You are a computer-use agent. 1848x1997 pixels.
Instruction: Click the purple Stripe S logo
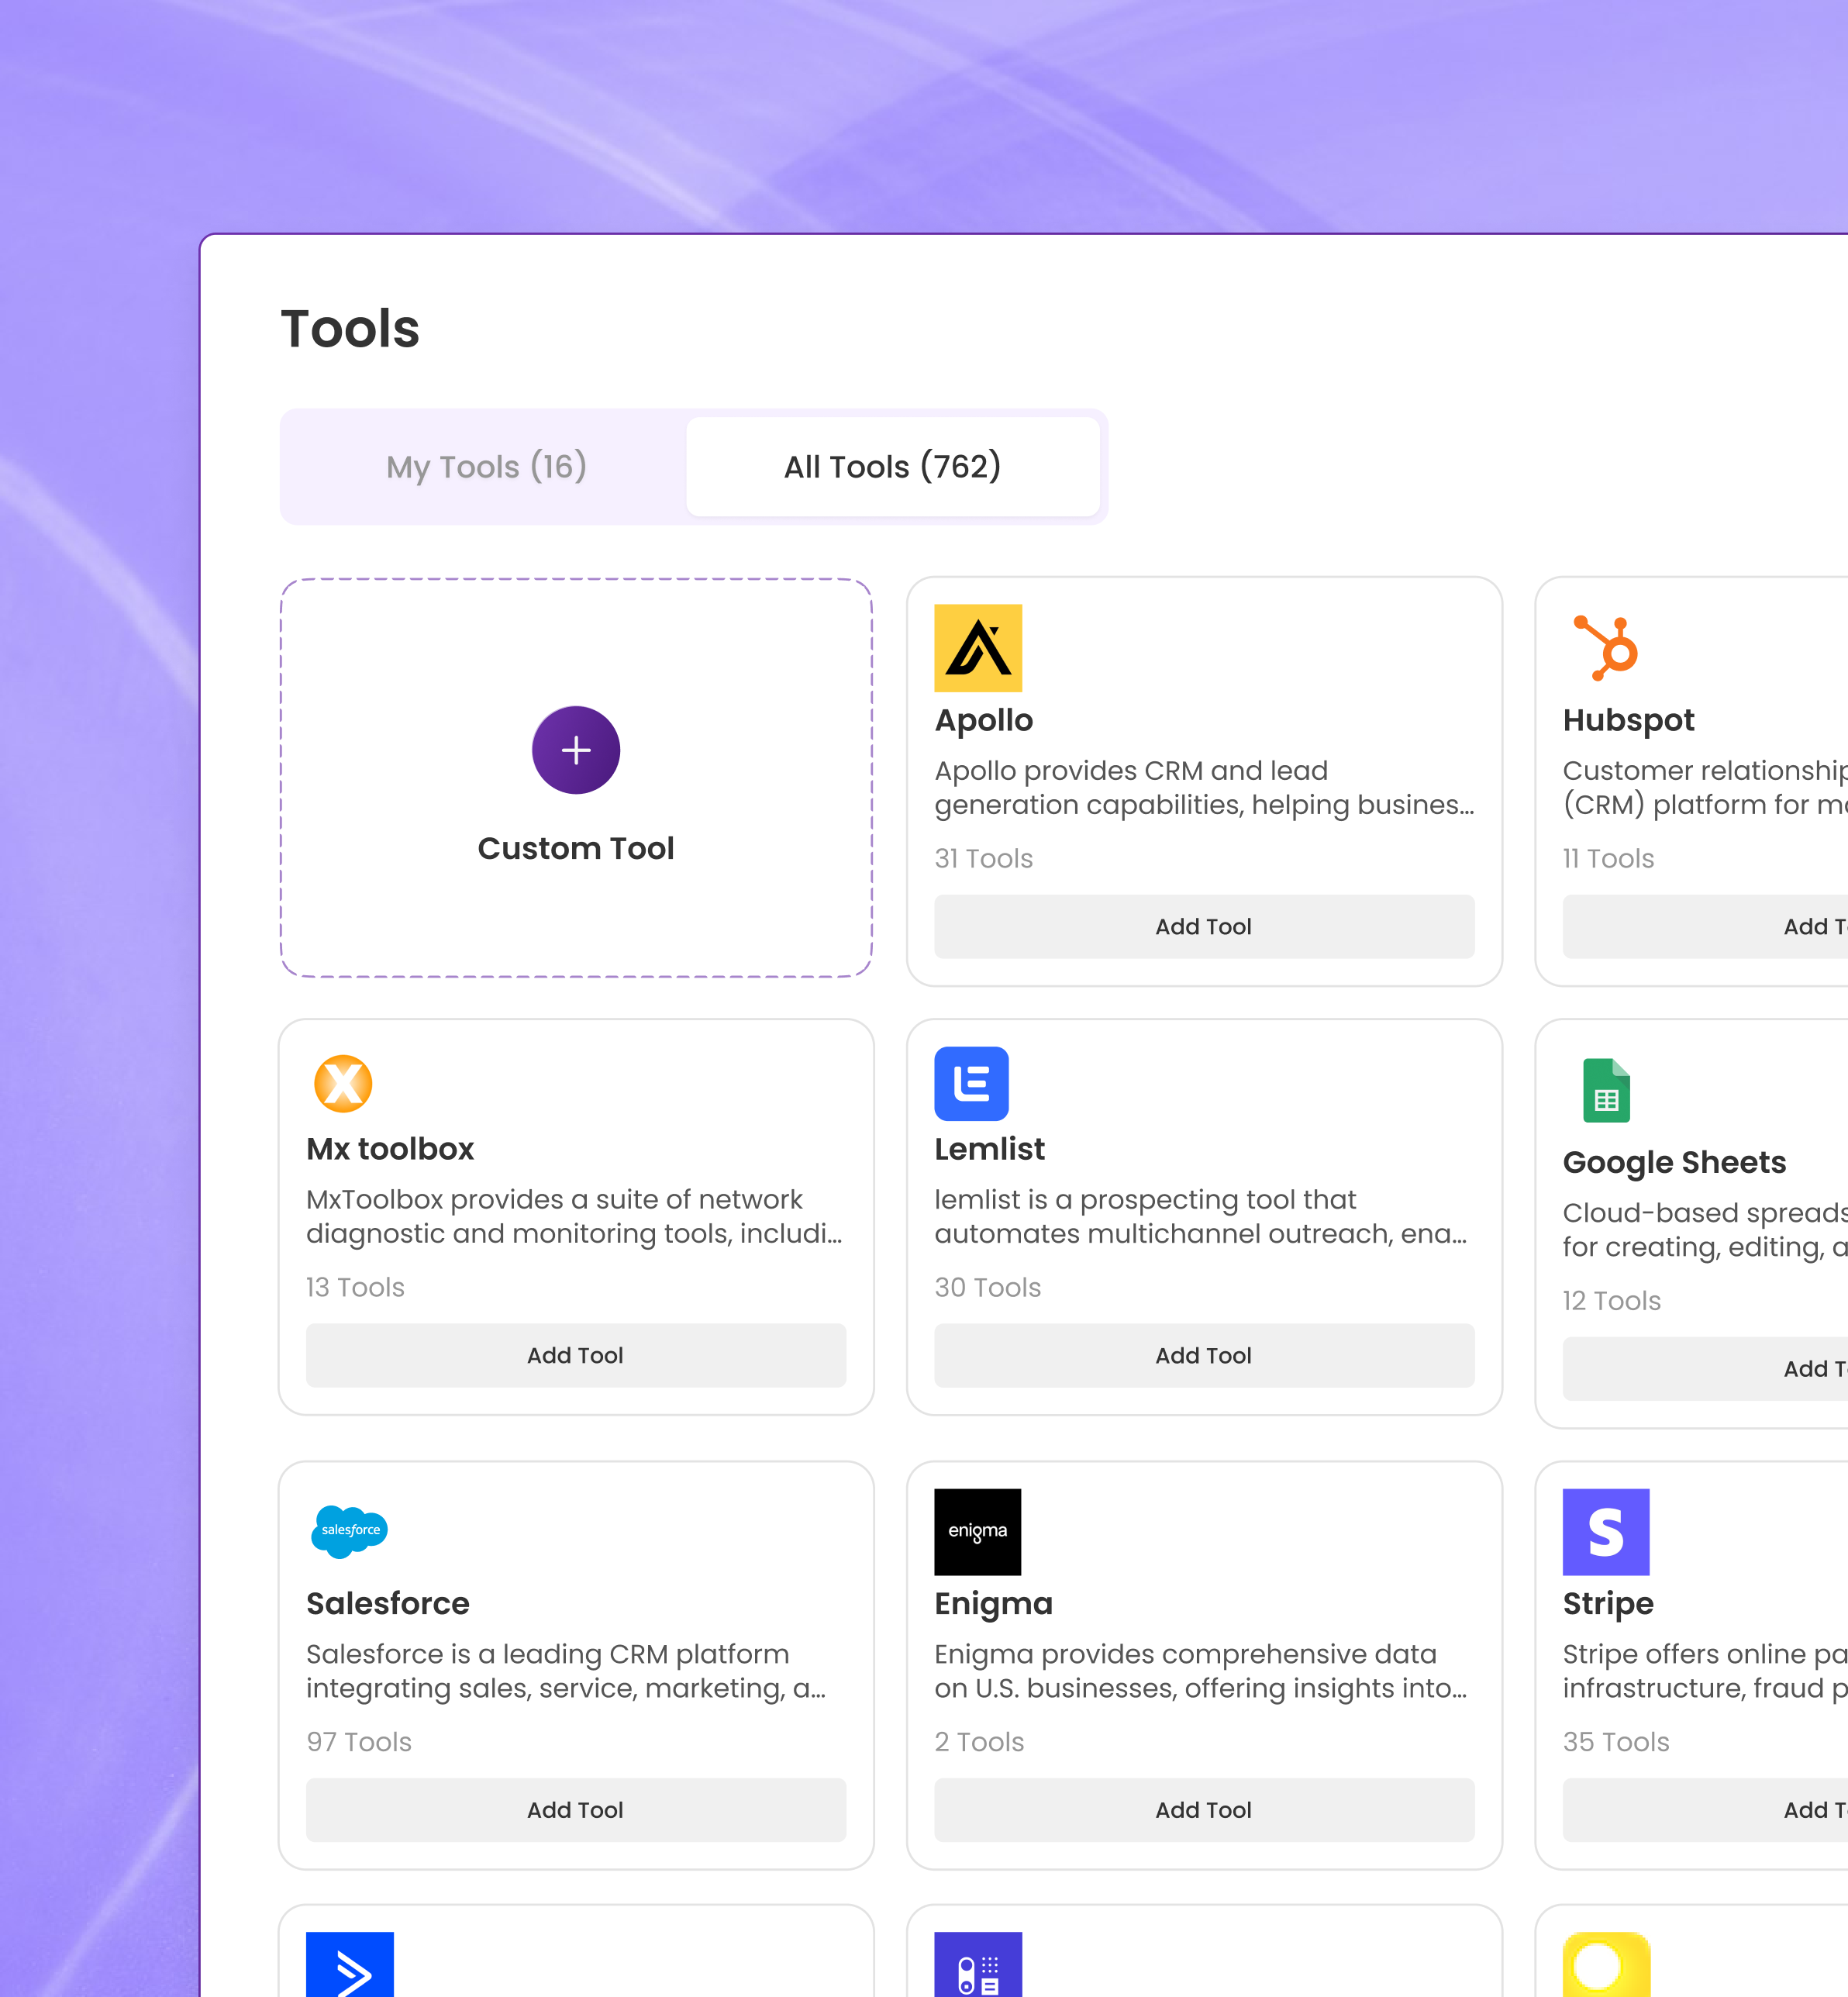[x=1605, y=1531]
